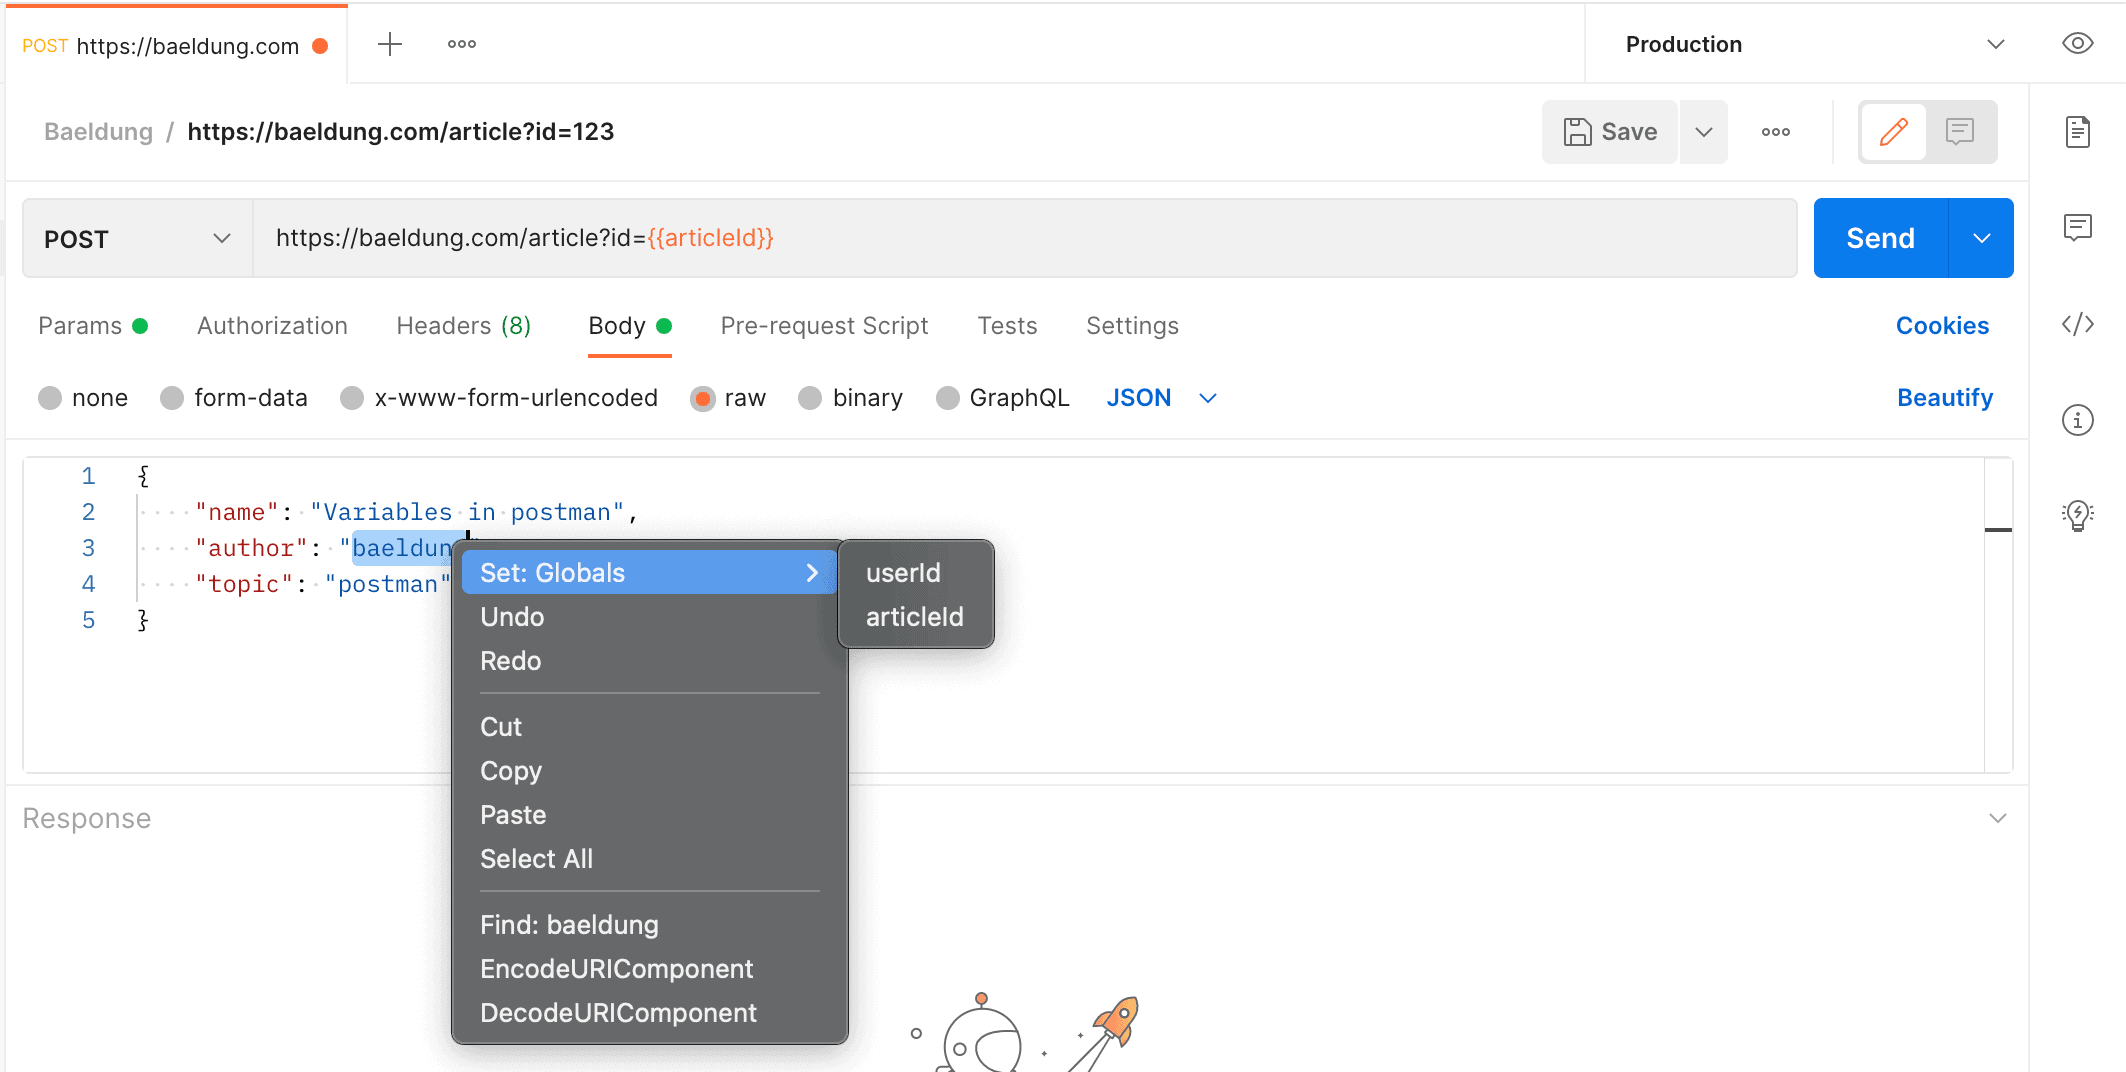Click the lightbulb Pull Requests icon
The width and height of the screenshot is (2126, 1072).
point(2078,515)
